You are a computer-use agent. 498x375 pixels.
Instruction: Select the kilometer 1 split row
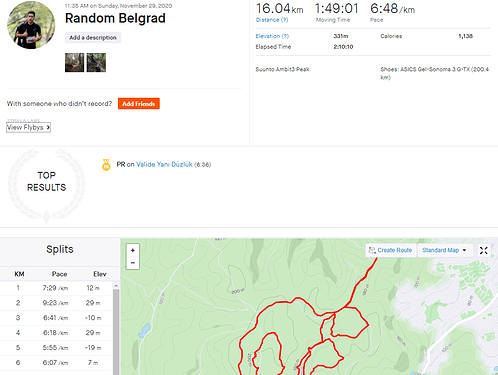56,288
